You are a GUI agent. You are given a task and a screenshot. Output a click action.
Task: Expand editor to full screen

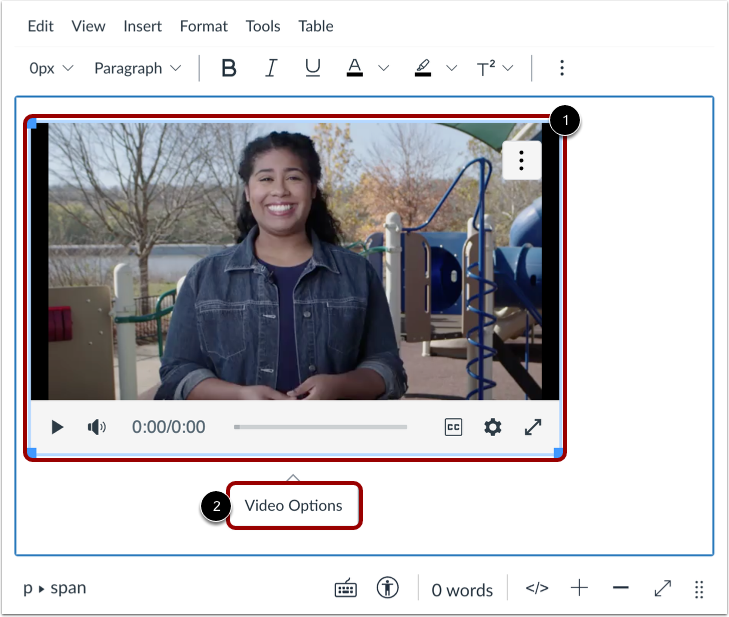[x=663, y=588]
